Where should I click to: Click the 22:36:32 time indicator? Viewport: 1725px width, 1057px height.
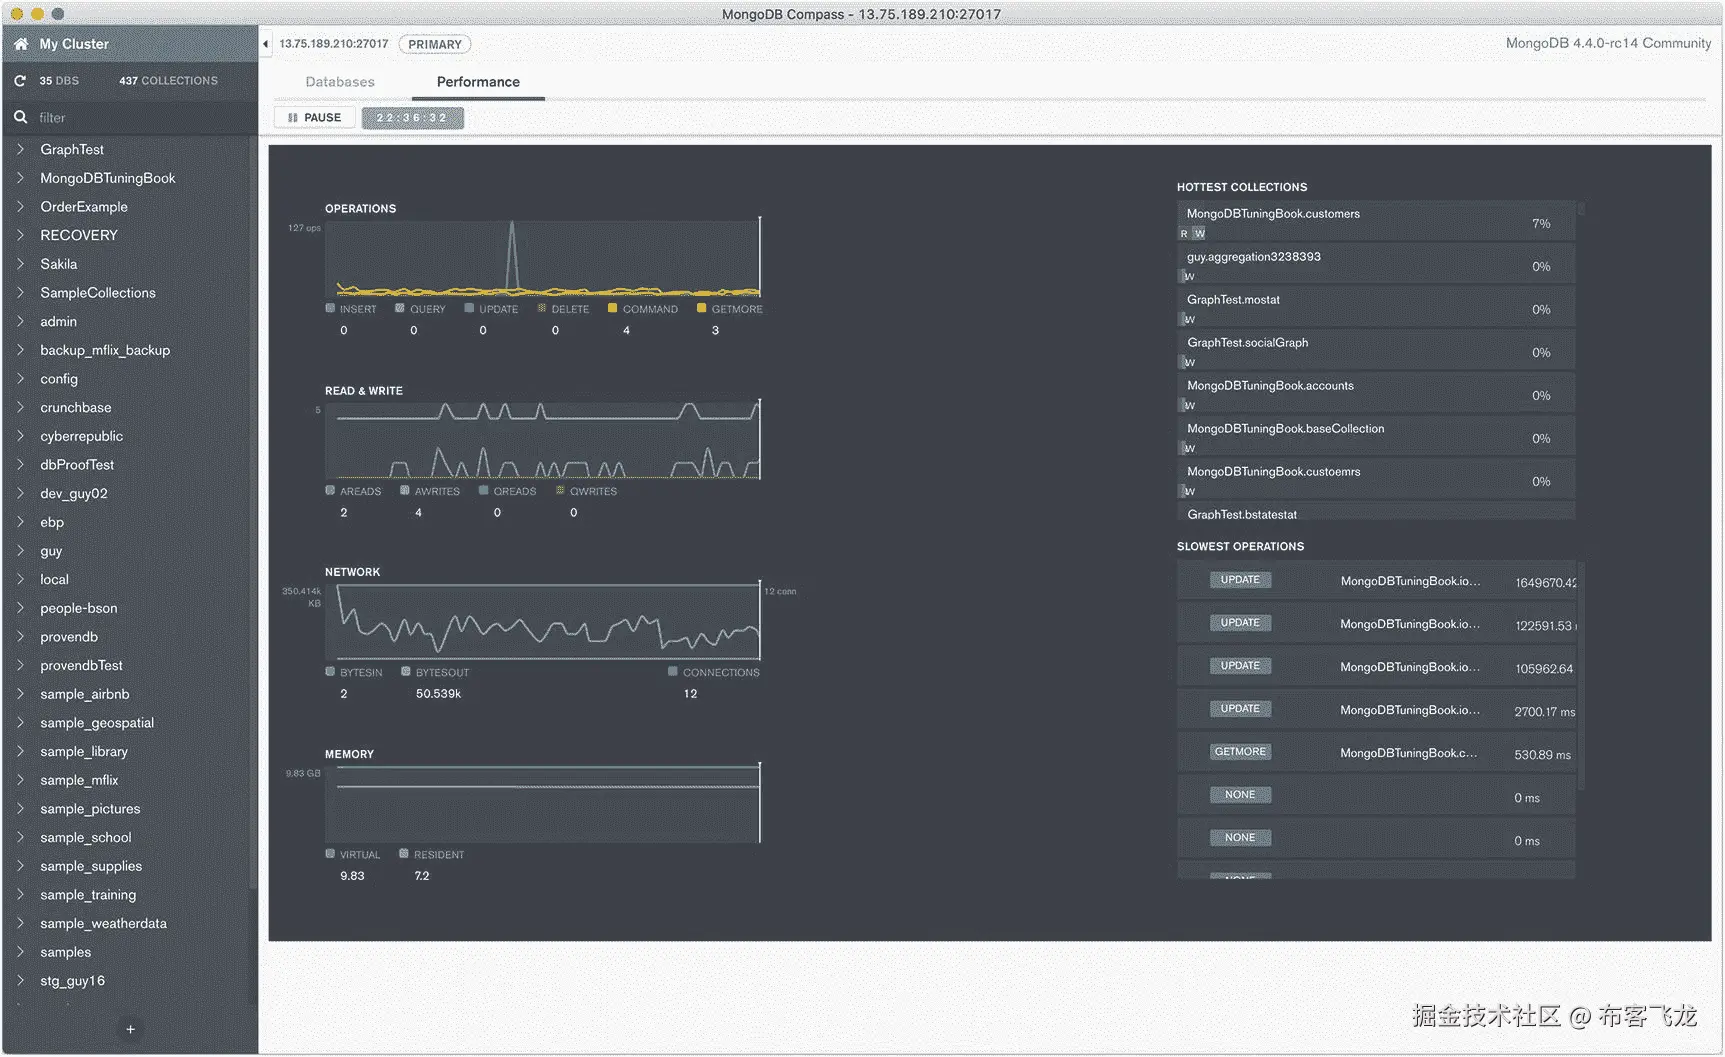pos(412,117)
